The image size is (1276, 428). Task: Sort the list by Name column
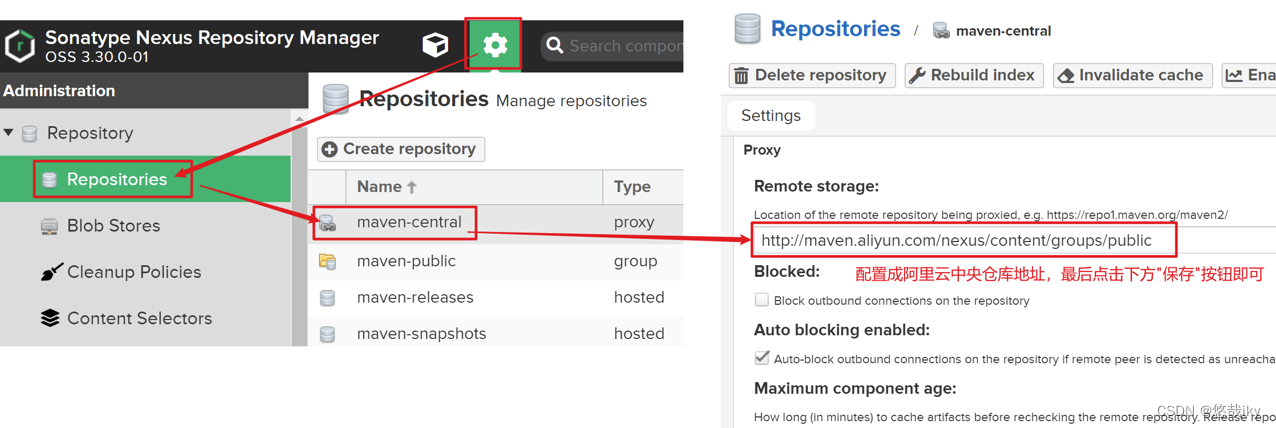(474, 187)
